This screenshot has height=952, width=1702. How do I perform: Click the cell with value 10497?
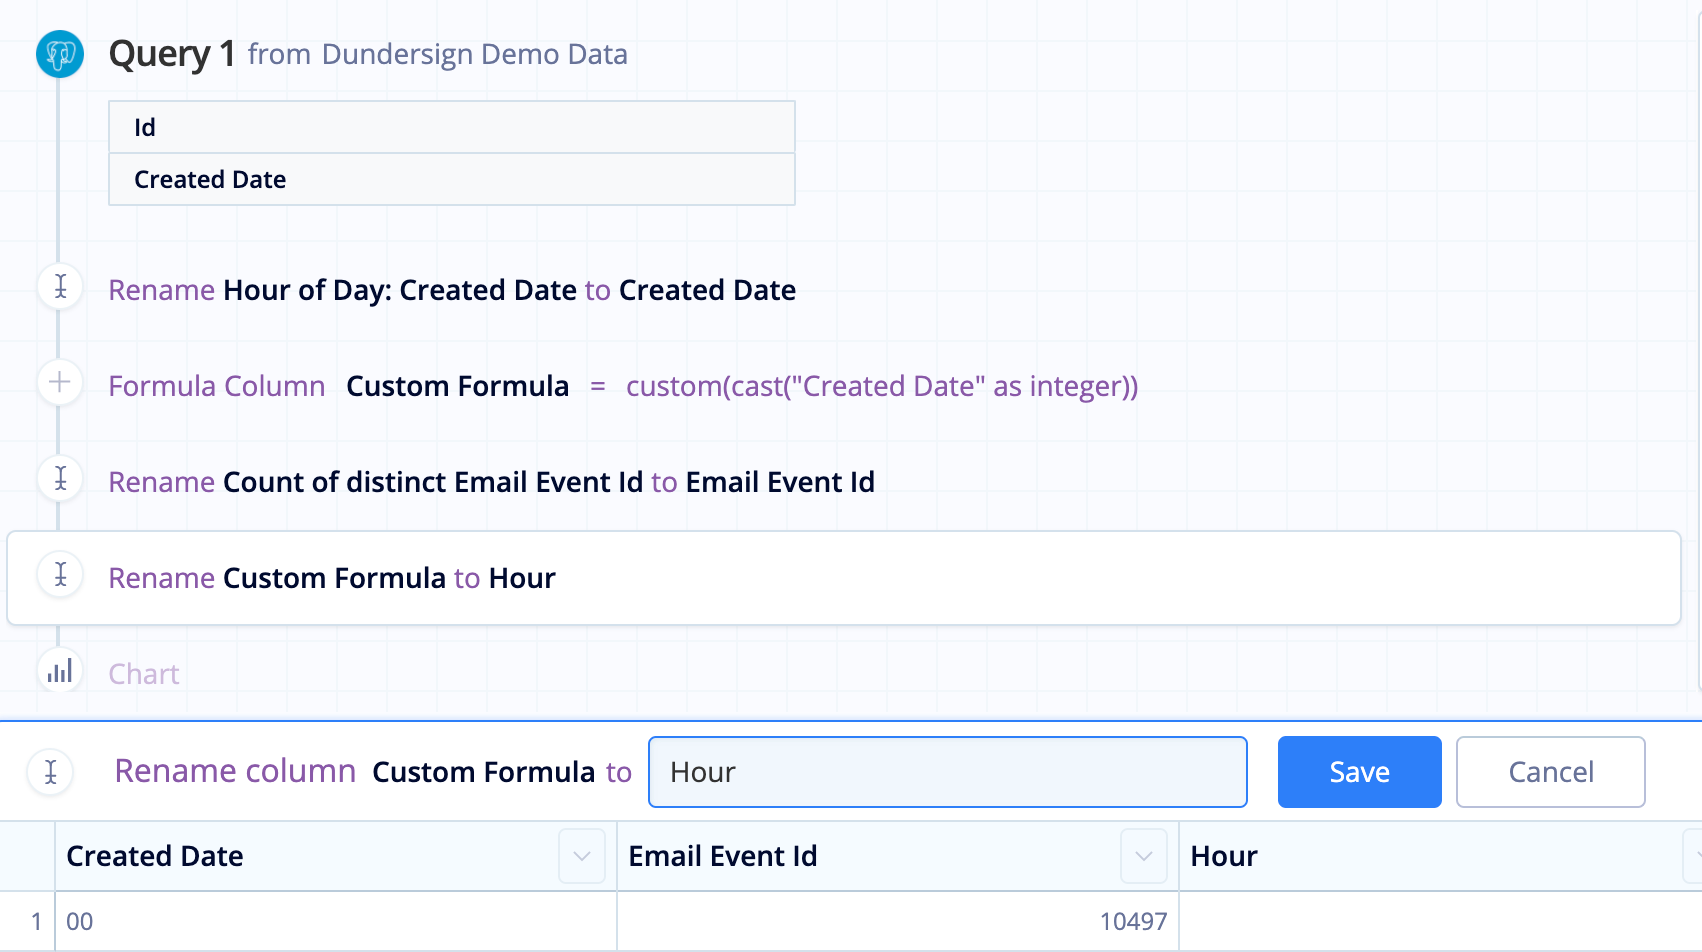click(898, 921)
